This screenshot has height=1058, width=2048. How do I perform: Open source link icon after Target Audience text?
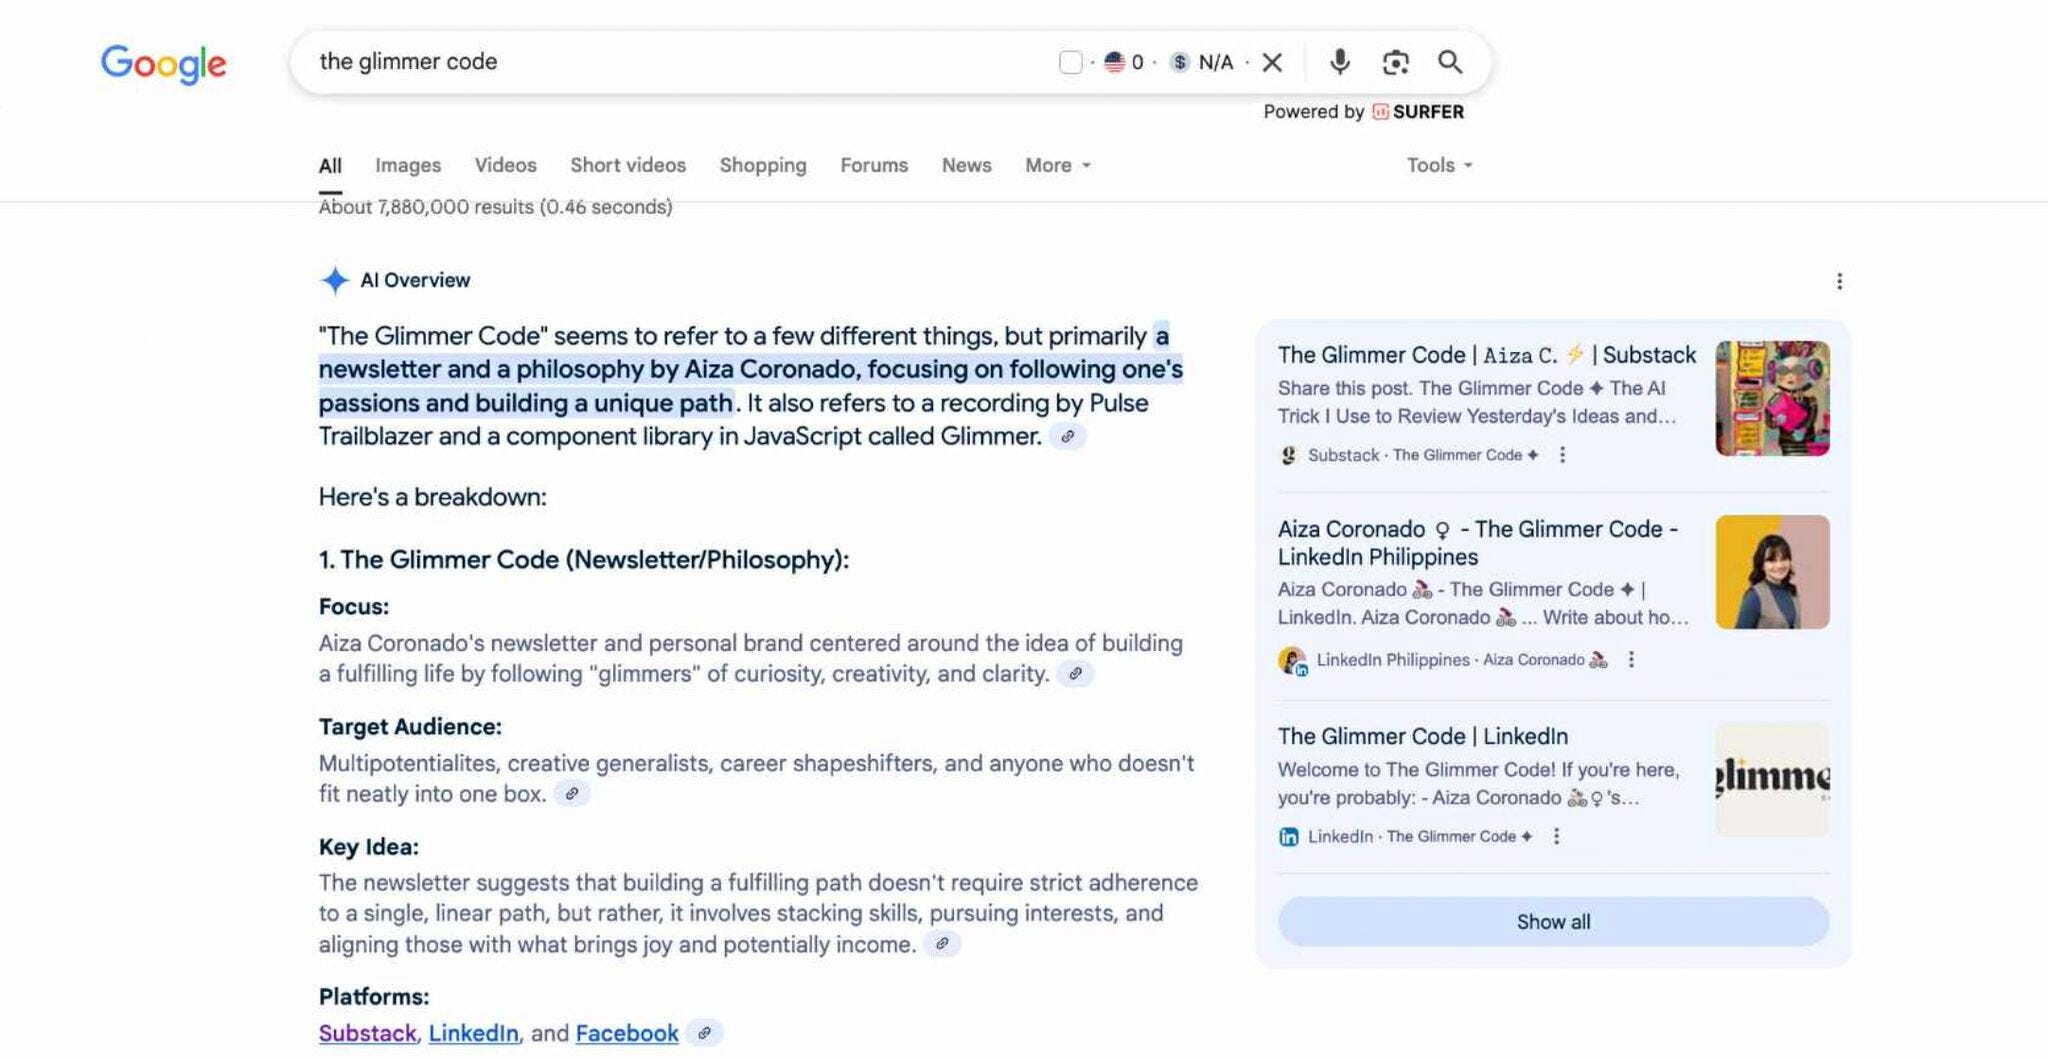(571, 794)
